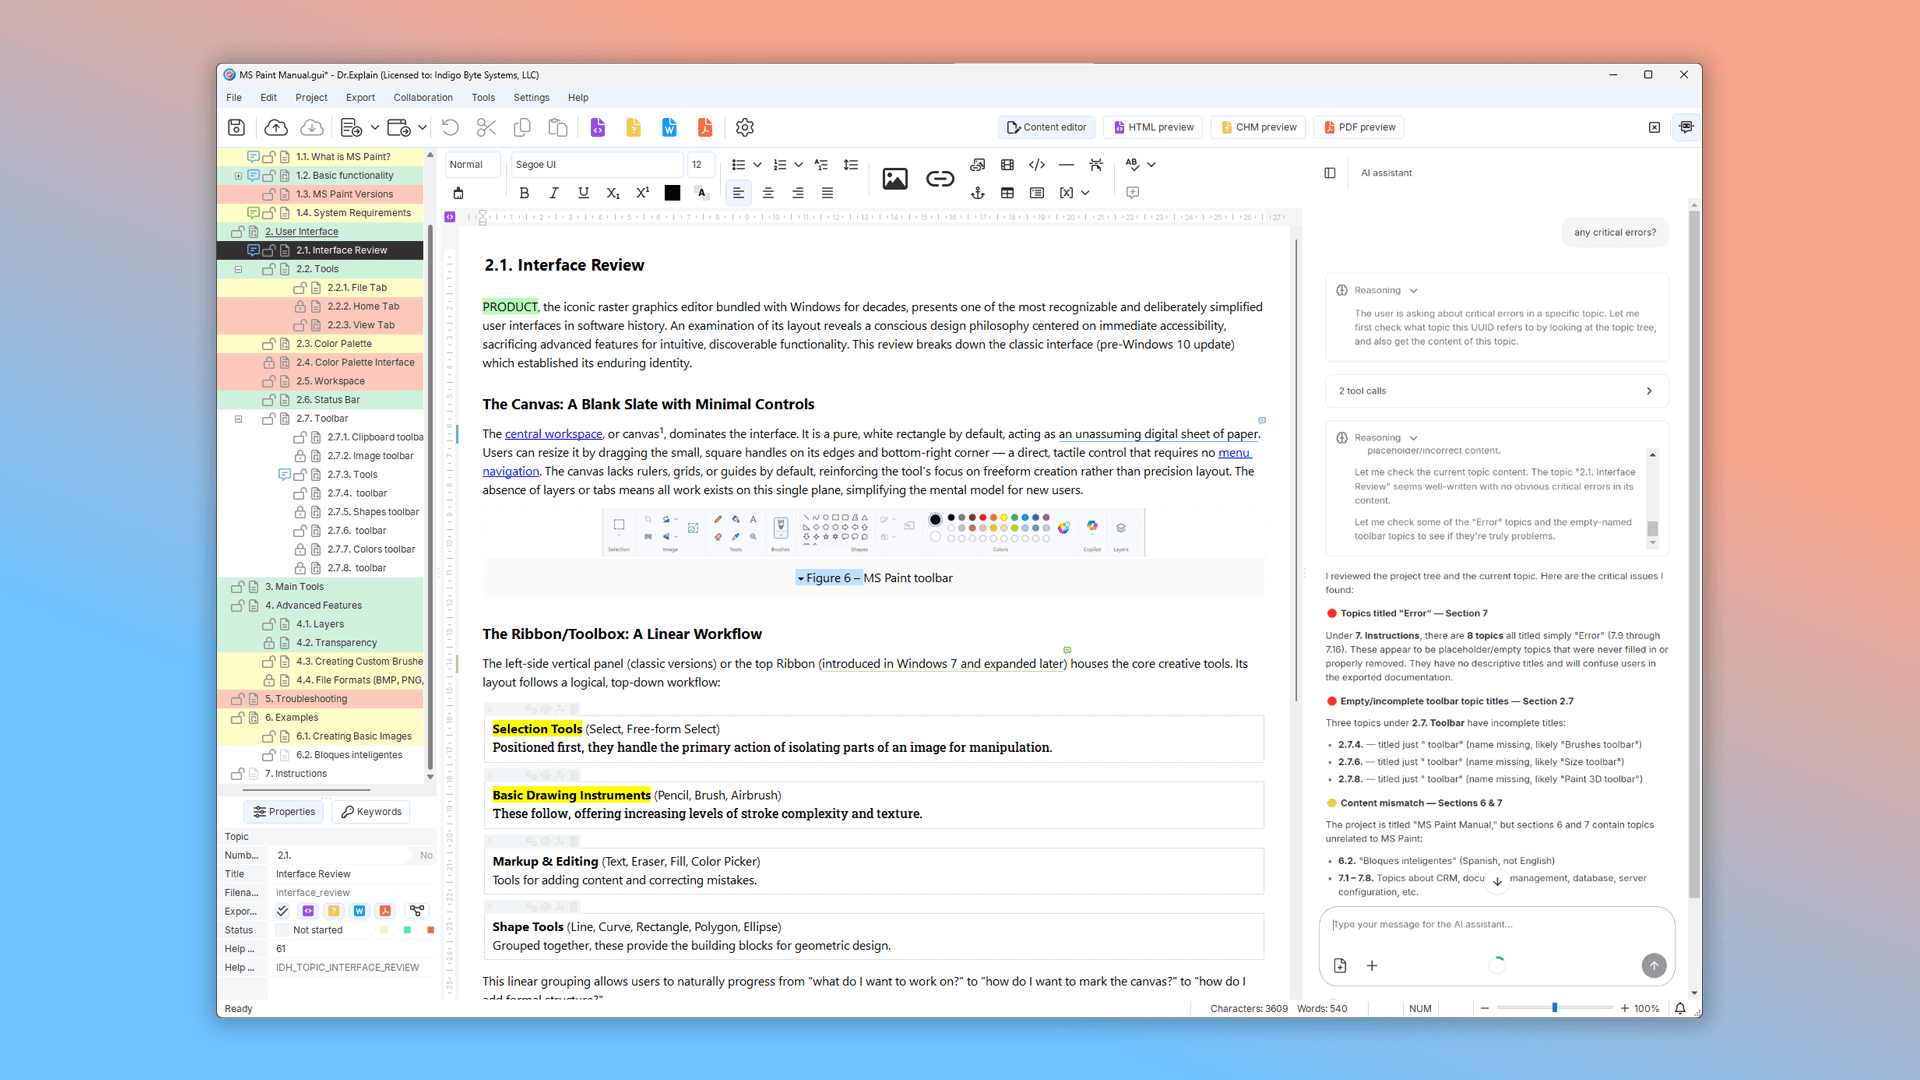
Task: Open numbered list style dropdown arrow
Action: pyautogui.click(x=798, y=165)
